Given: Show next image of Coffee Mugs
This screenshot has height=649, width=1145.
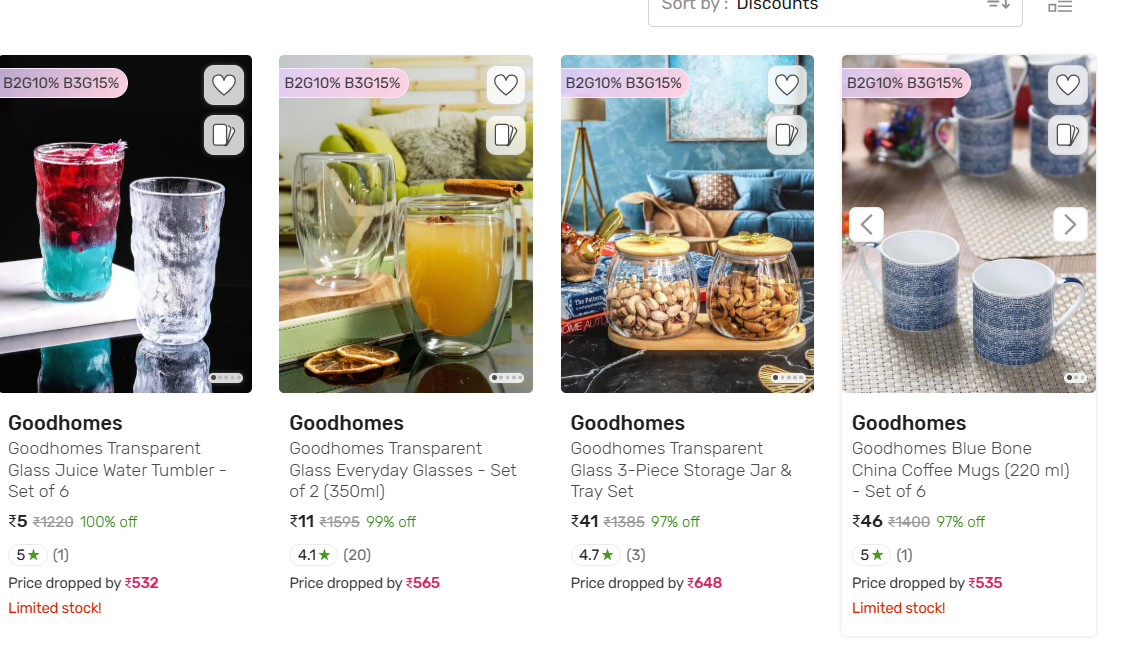Looking at the screenshot, I should point(1070,224).
